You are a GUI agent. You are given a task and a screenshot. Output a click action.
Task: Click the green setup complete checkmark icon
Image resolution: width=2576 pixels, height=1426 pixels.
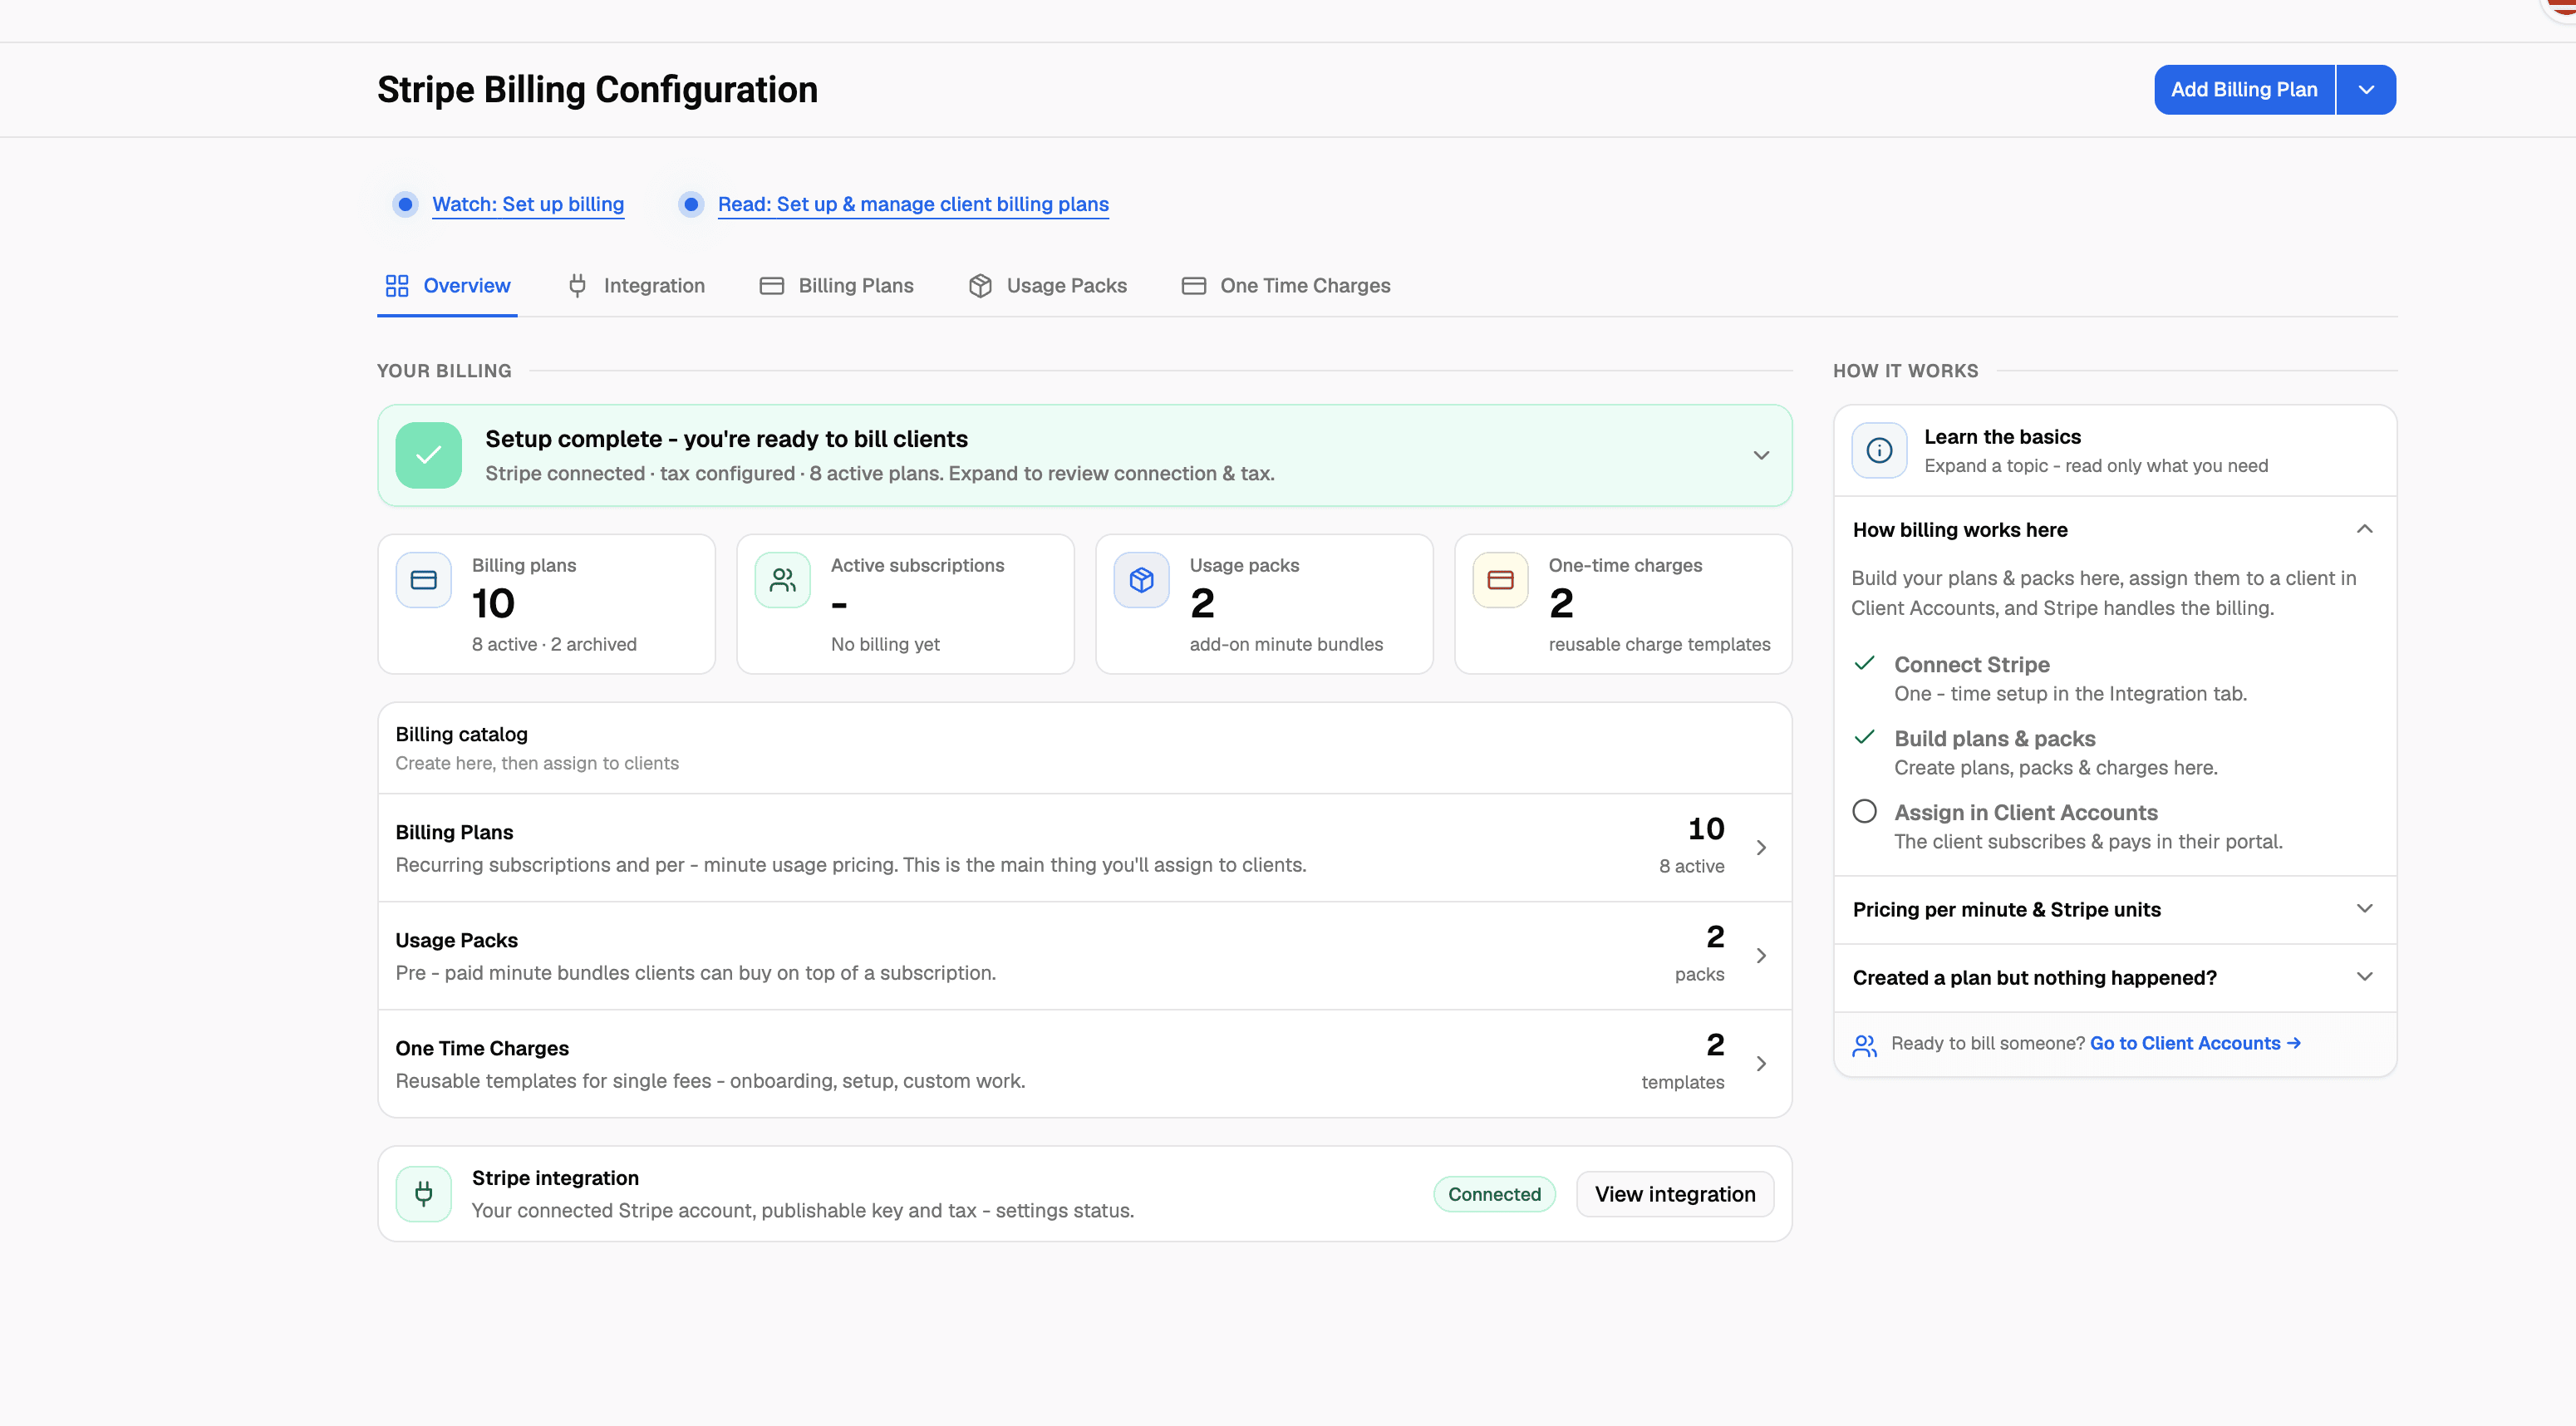[x=428, y=455]
